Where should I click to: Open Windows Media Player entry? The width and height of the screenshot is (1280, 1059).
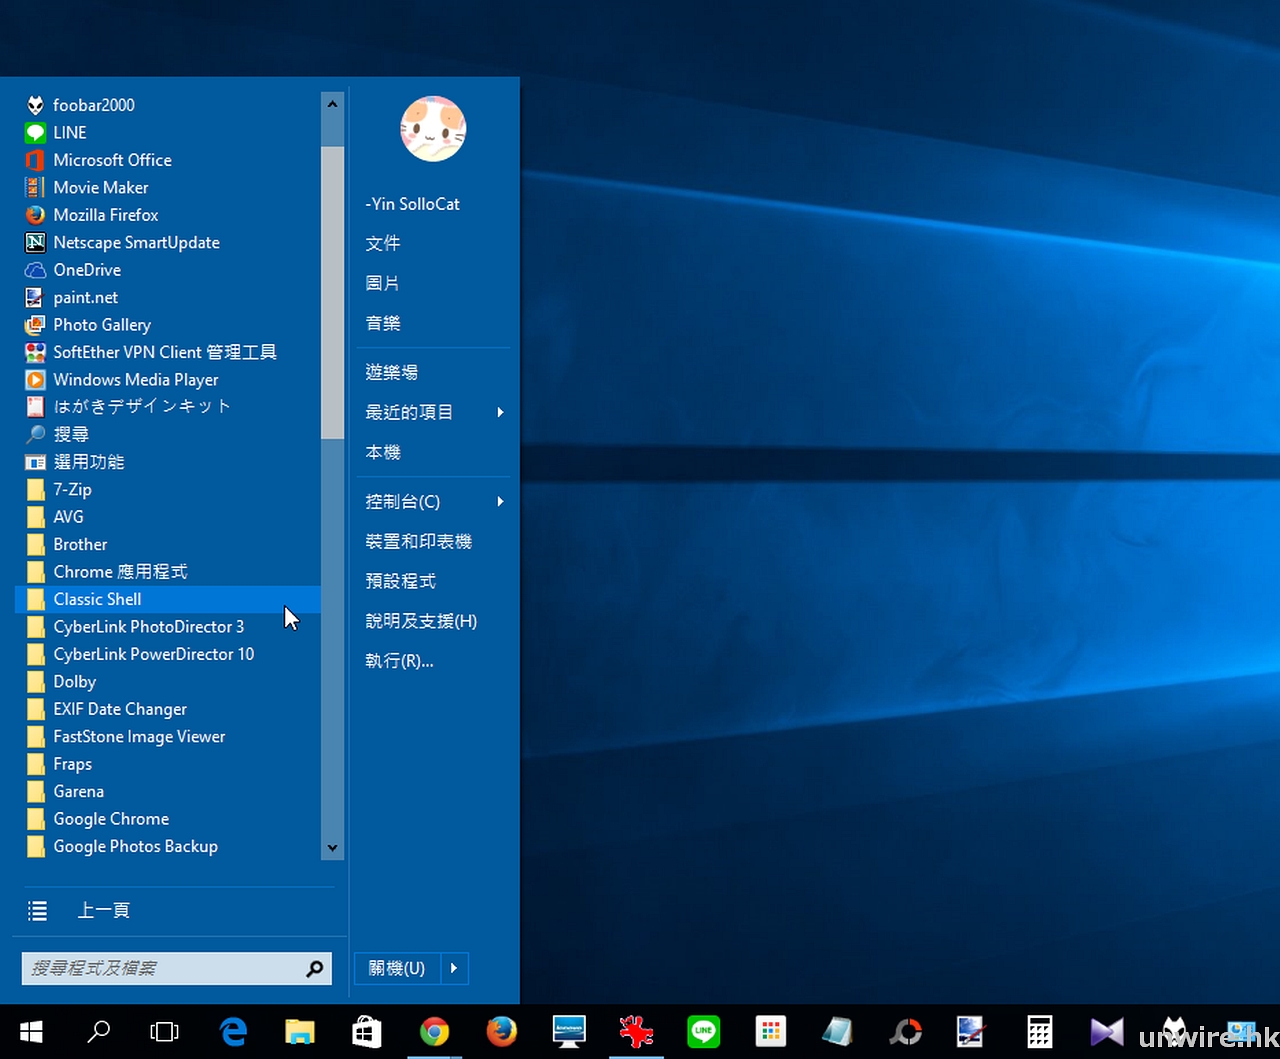pyautogui.click(x=135, y=380)
